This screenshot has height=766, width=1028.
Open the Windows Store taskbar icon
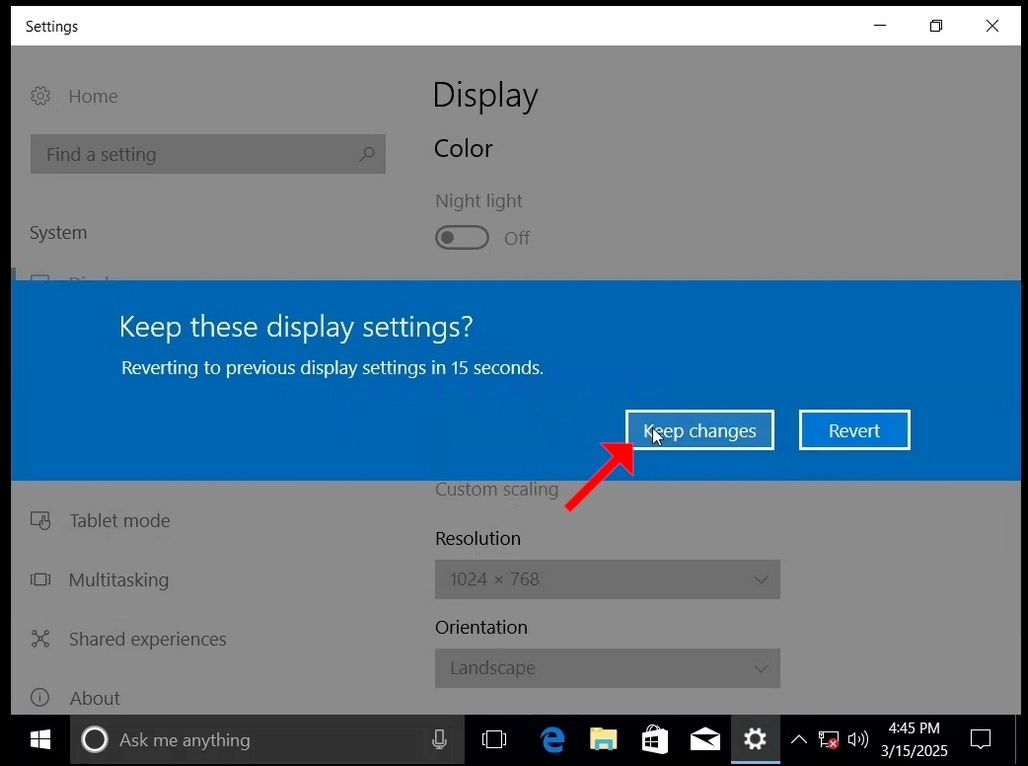pos(654,740)
